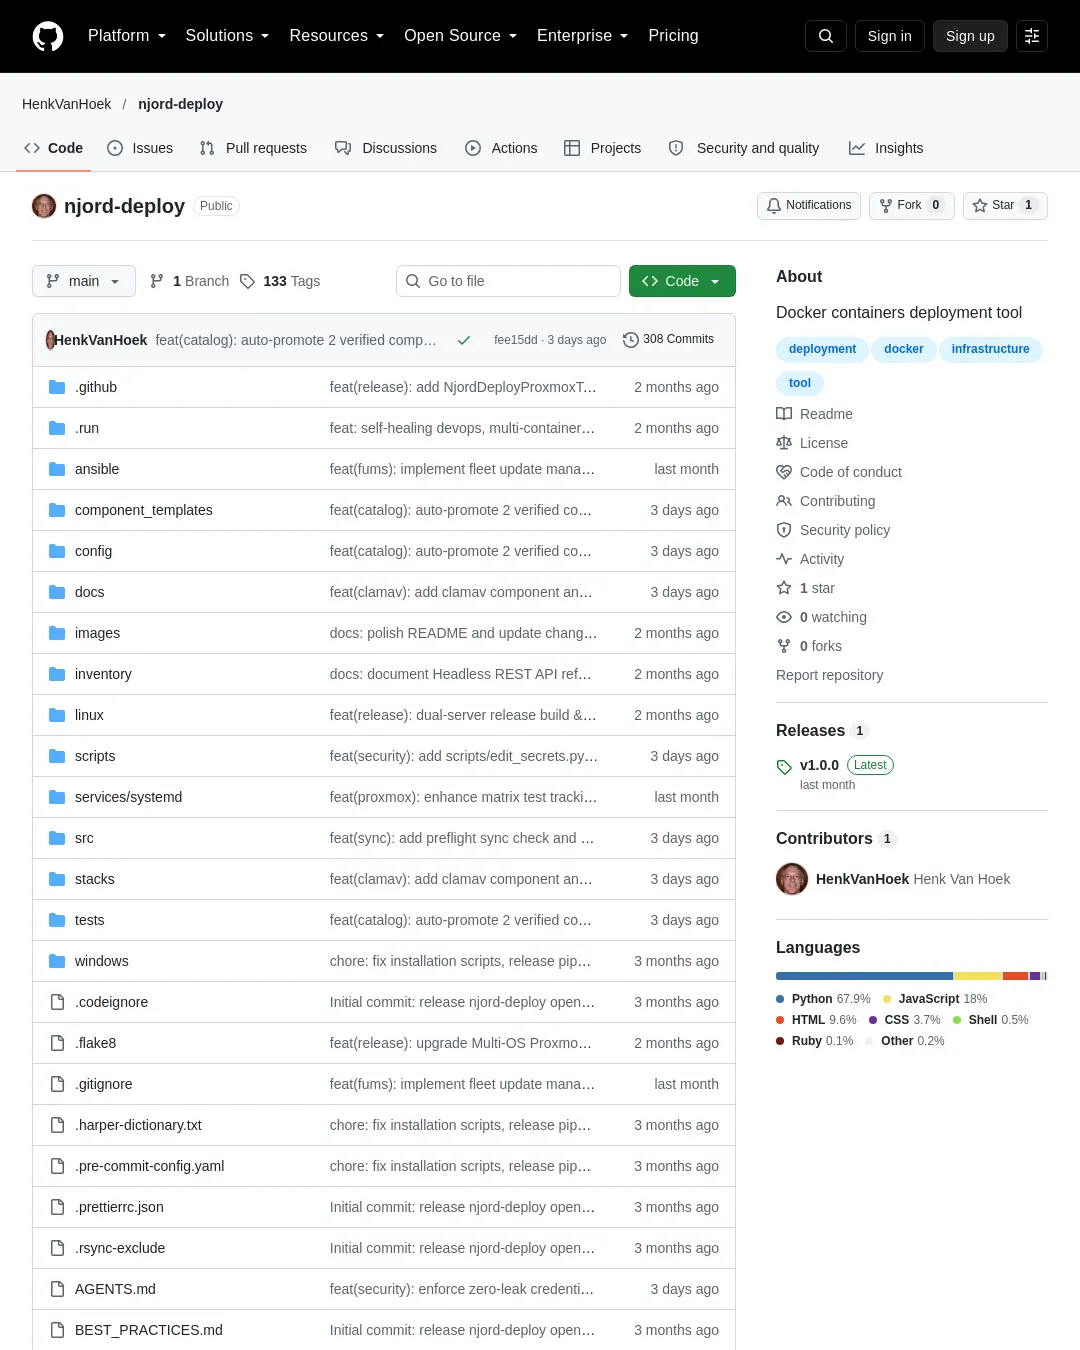This screenshot has height=1350, width=1080.
Task: Click the .gitignore file icon
Action: coord(57,1084)
